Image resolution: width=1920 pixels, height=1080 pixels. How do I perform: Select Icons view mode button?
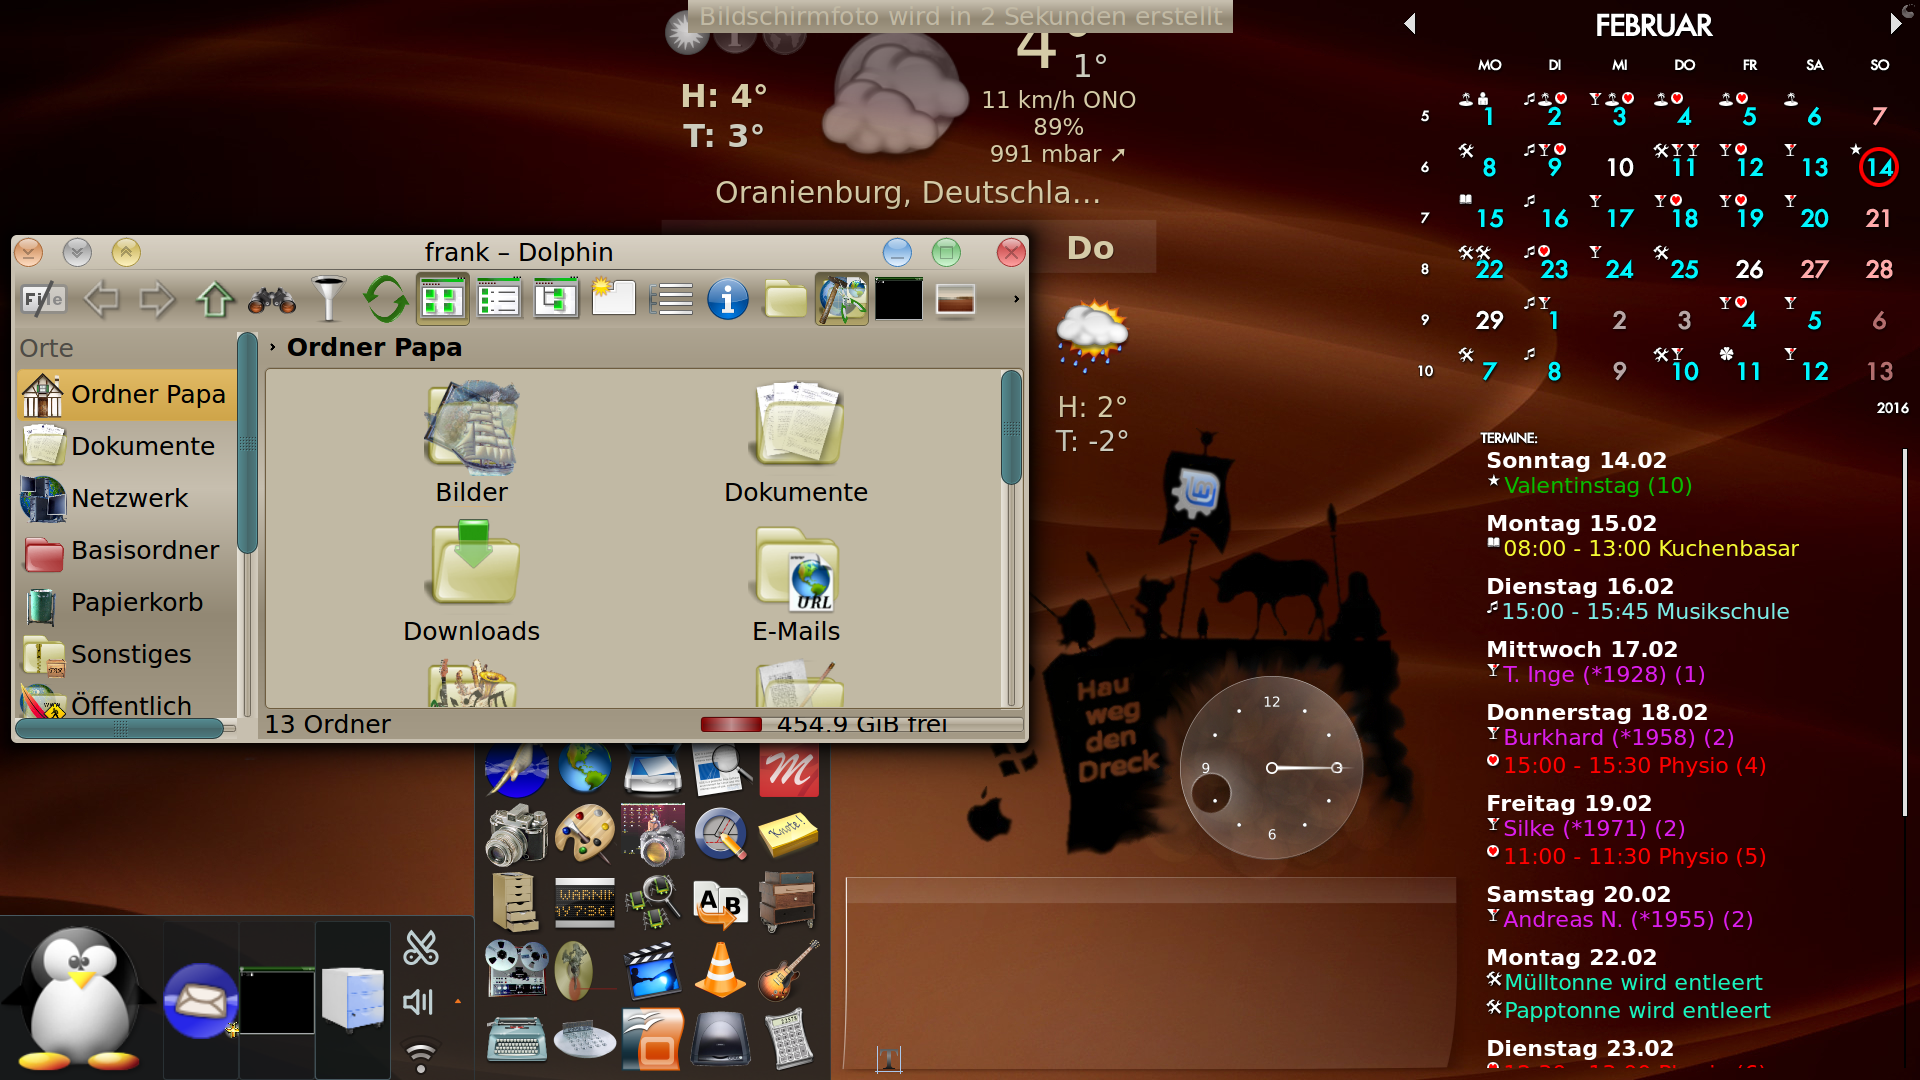click(442, 299)
